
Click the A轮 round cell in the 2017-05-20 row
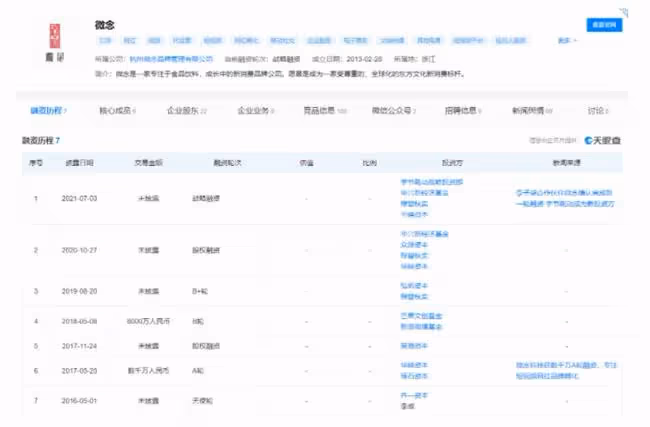[198, 371]
